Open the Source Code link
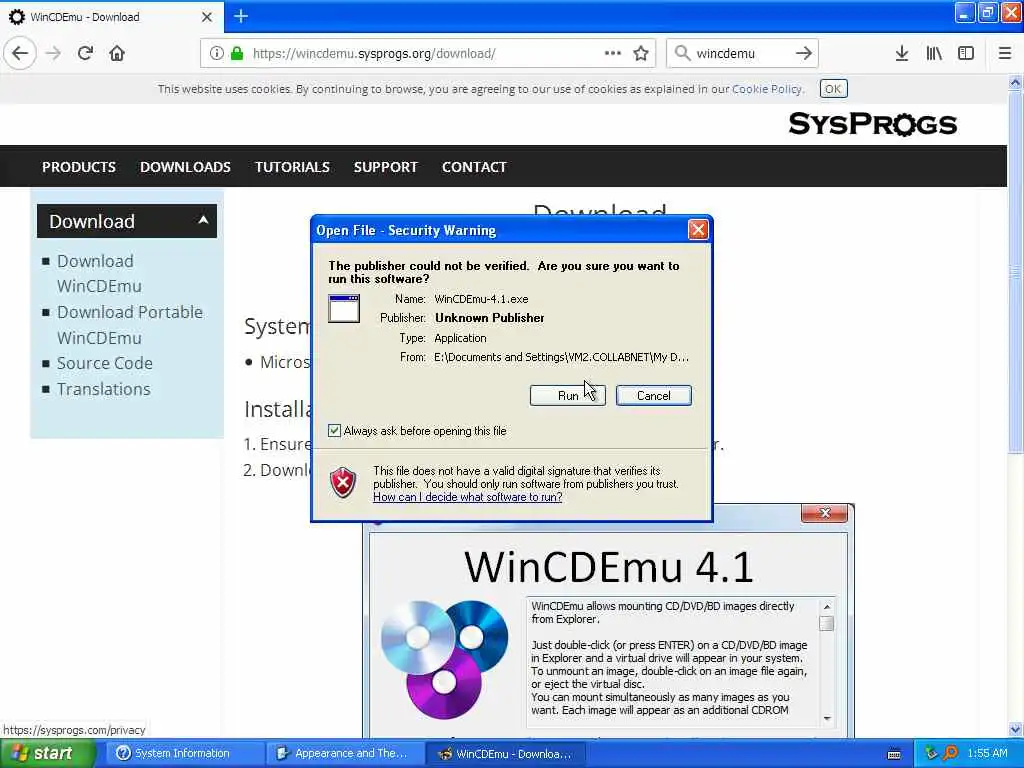This screenshot has height=768, width=1024. point(104,363)
